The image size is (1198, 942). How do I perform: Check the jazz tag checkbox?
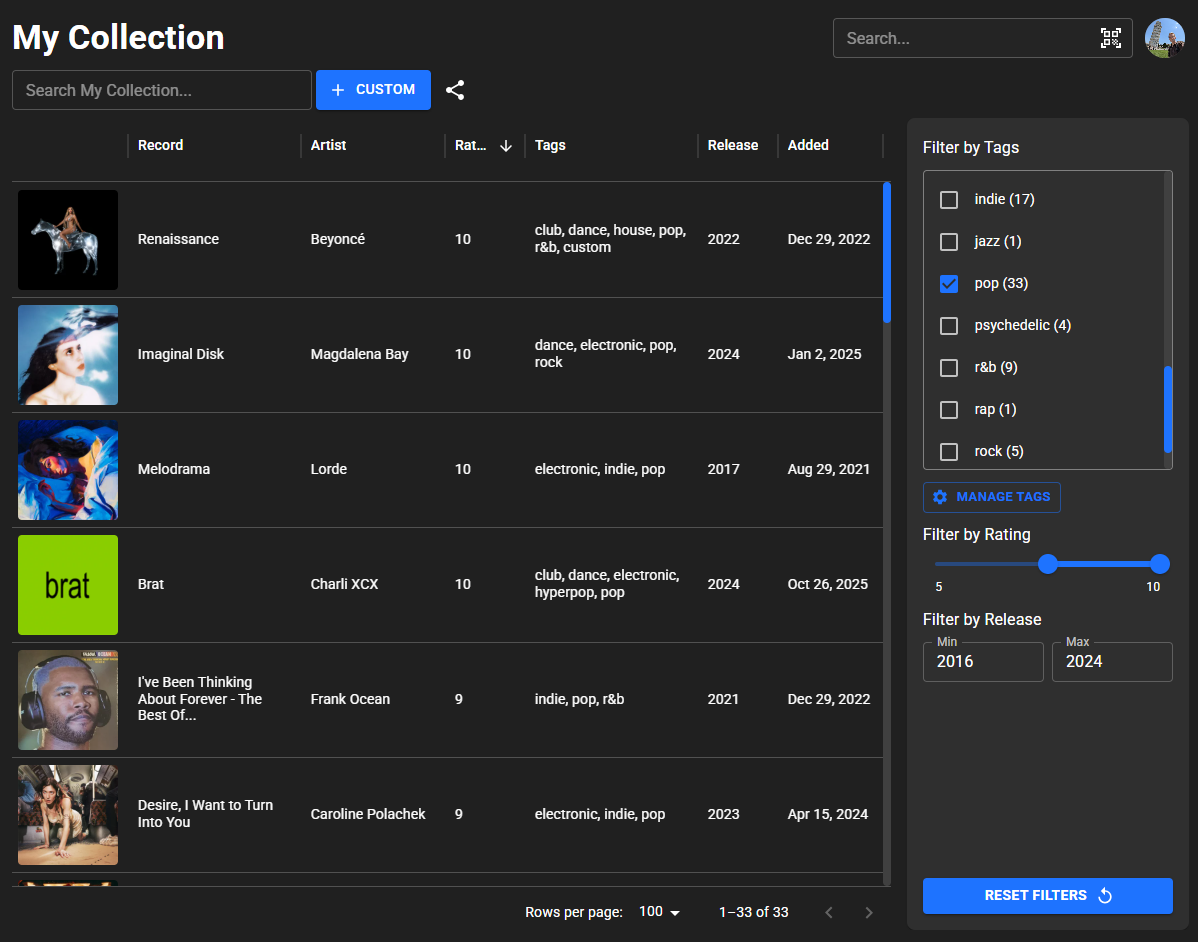948,241
